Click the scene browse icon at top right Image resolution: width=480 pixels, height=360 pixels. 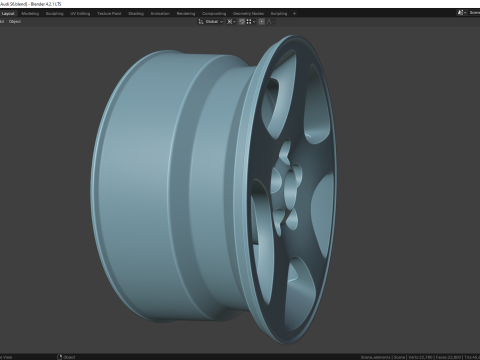tap(461, 13)
